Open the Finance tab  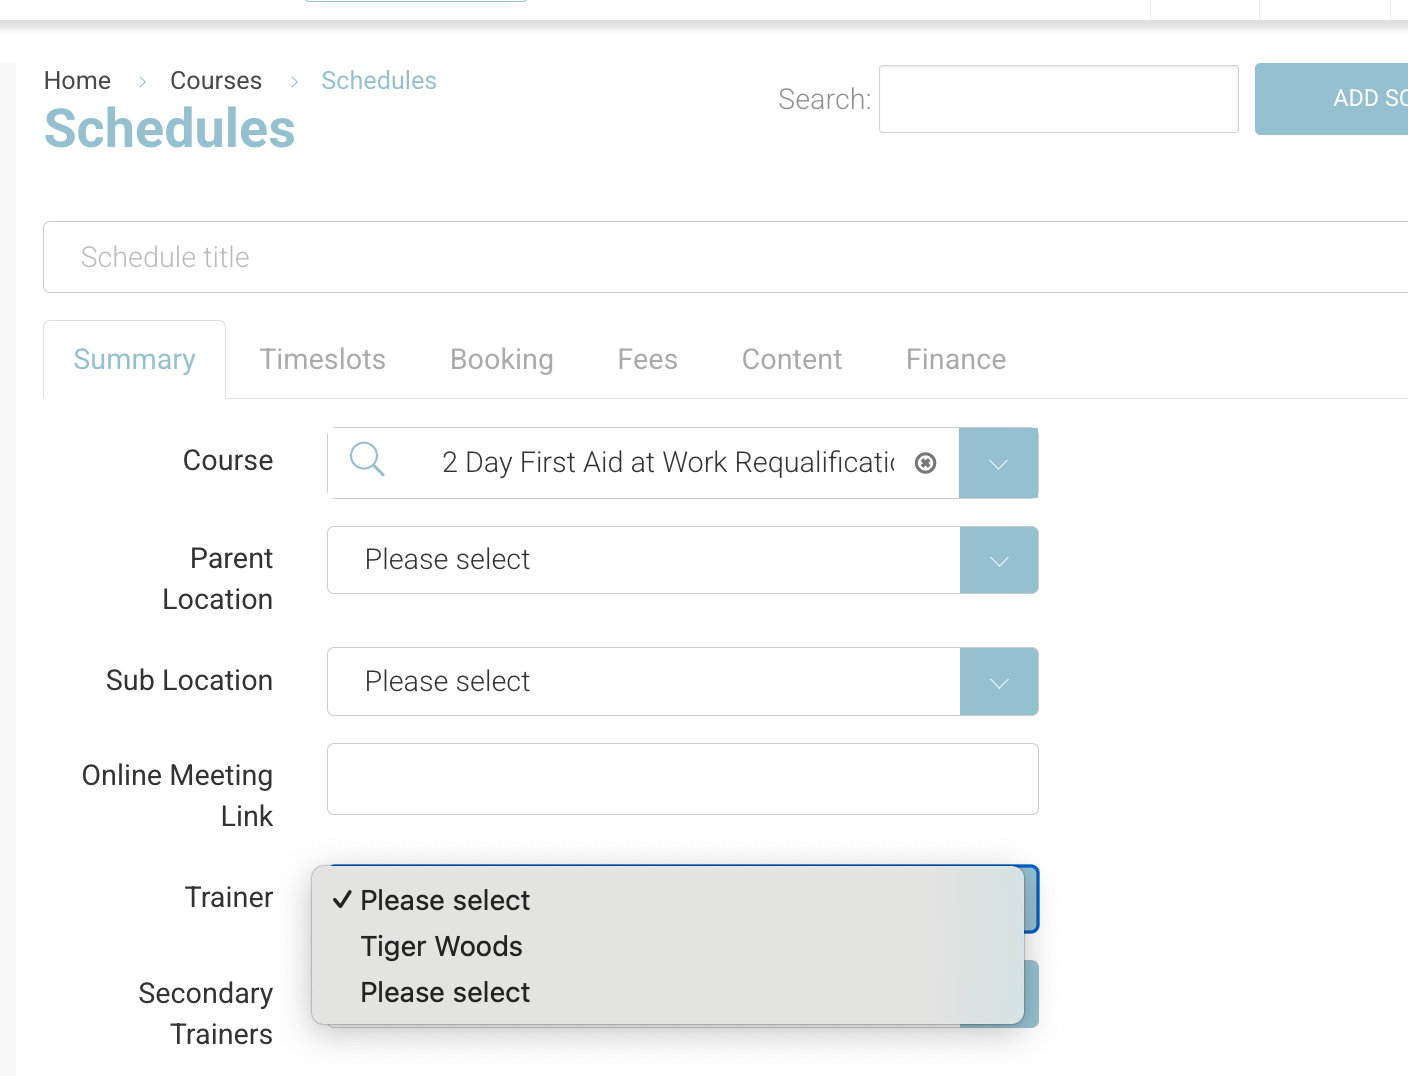point(955,359)
